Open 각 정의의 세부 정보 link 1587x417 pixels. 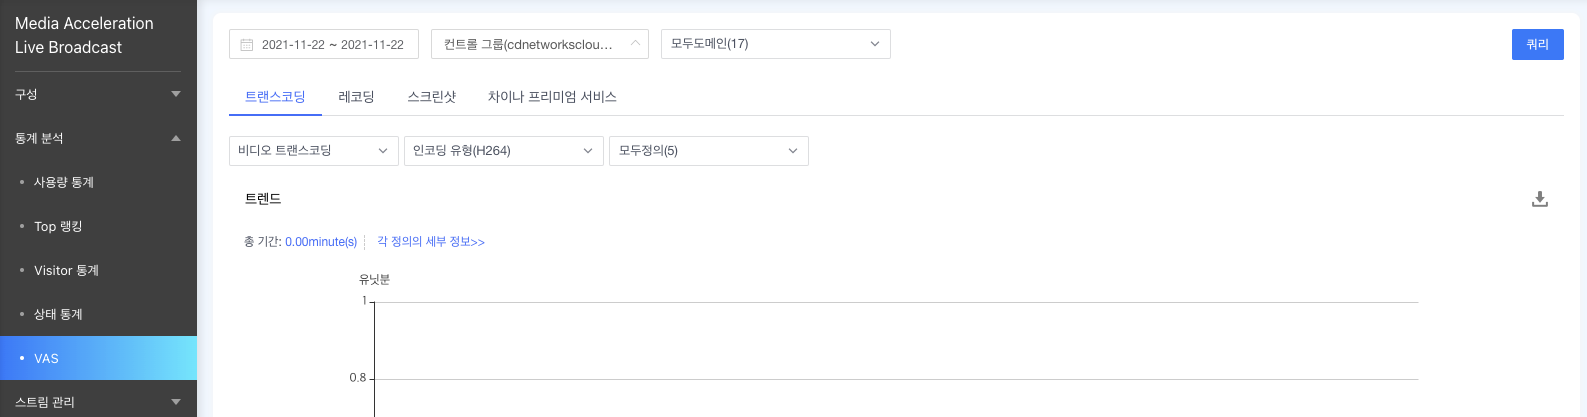coord(431,242)
